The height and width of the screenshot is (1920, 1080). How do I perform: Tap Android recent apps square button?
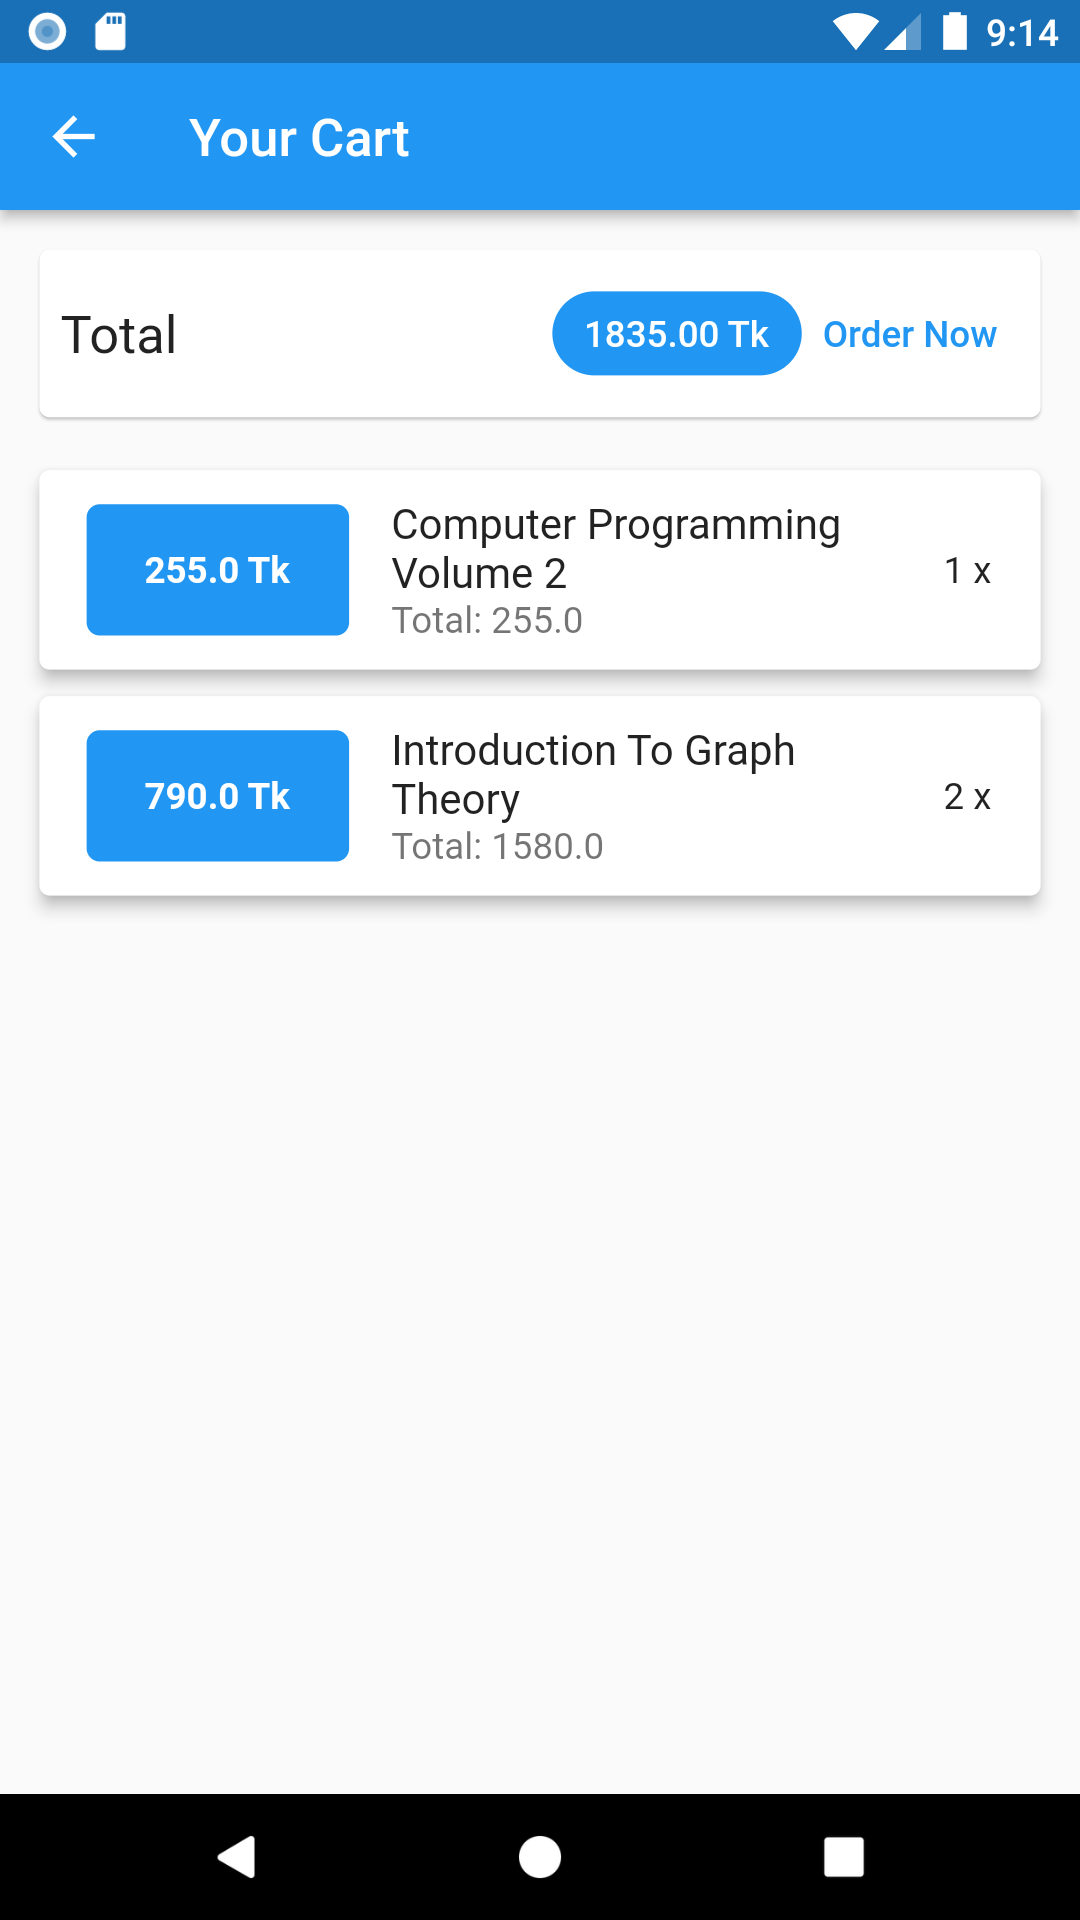844,1857
